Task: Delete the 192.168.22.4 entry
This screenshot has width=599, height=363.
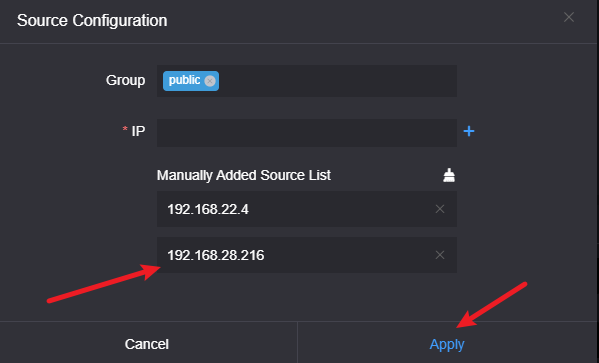Action: 440,209
